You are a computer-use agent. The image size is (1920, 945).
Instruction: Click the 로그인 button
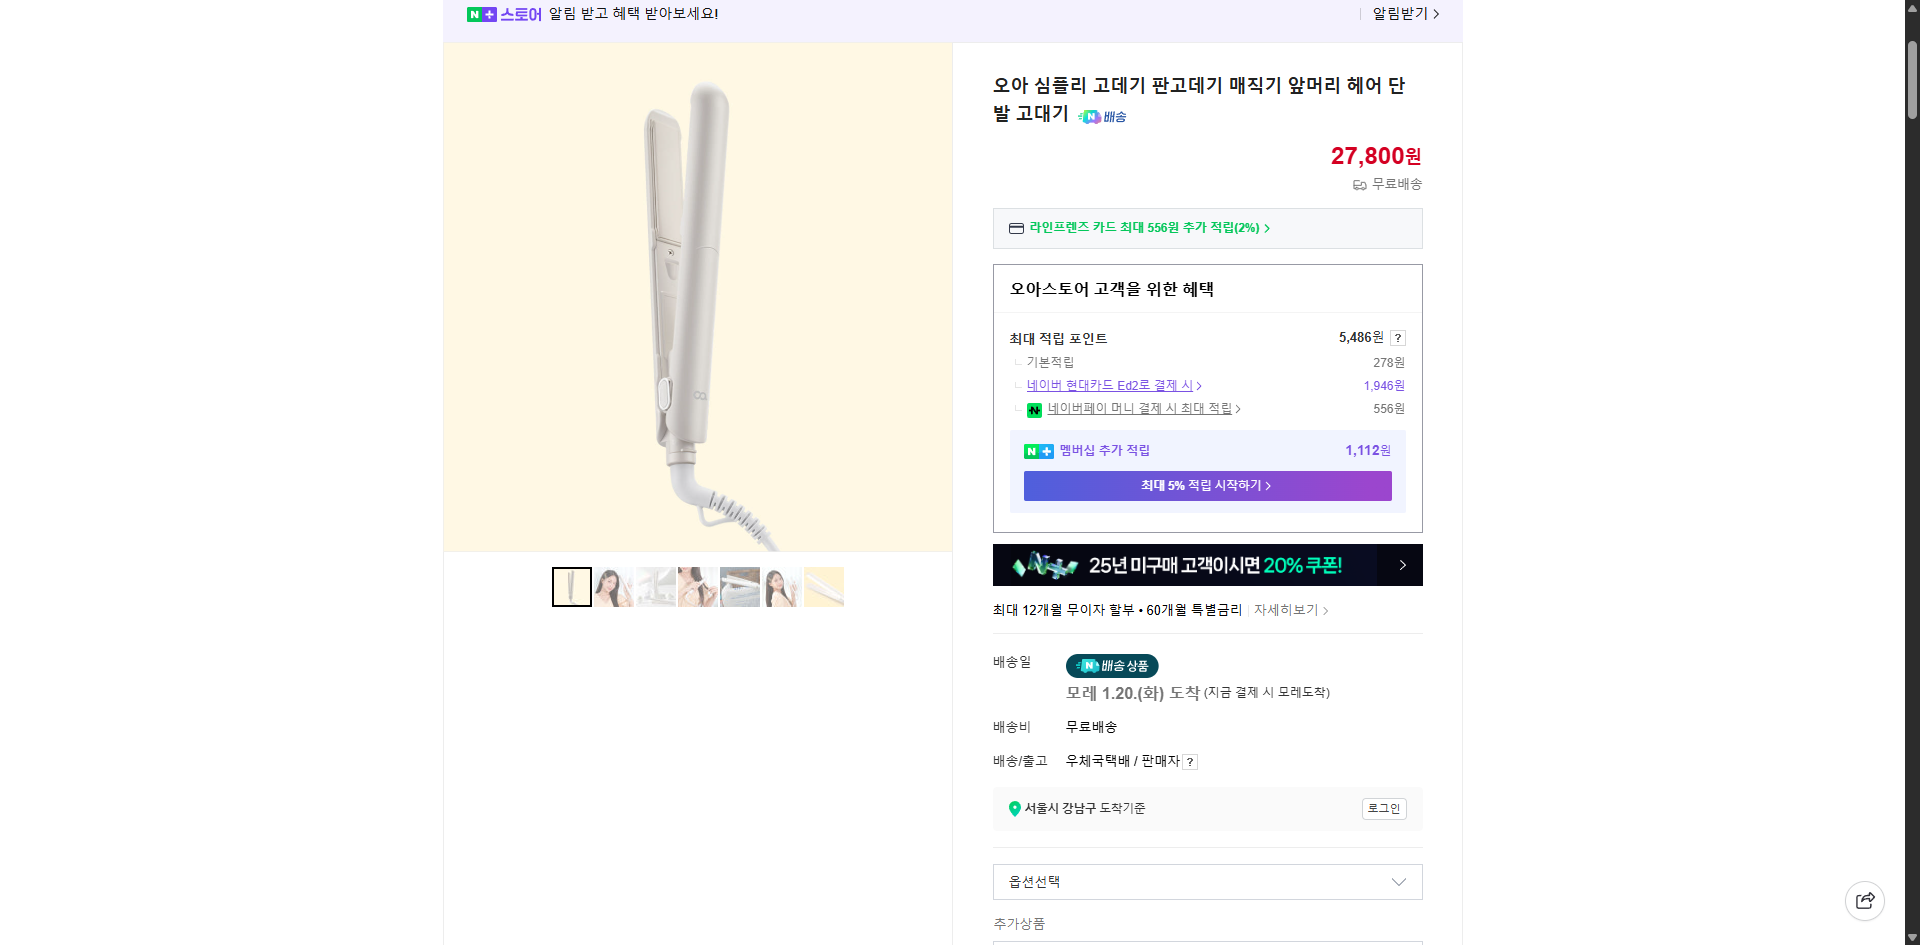pos(1383,809)
